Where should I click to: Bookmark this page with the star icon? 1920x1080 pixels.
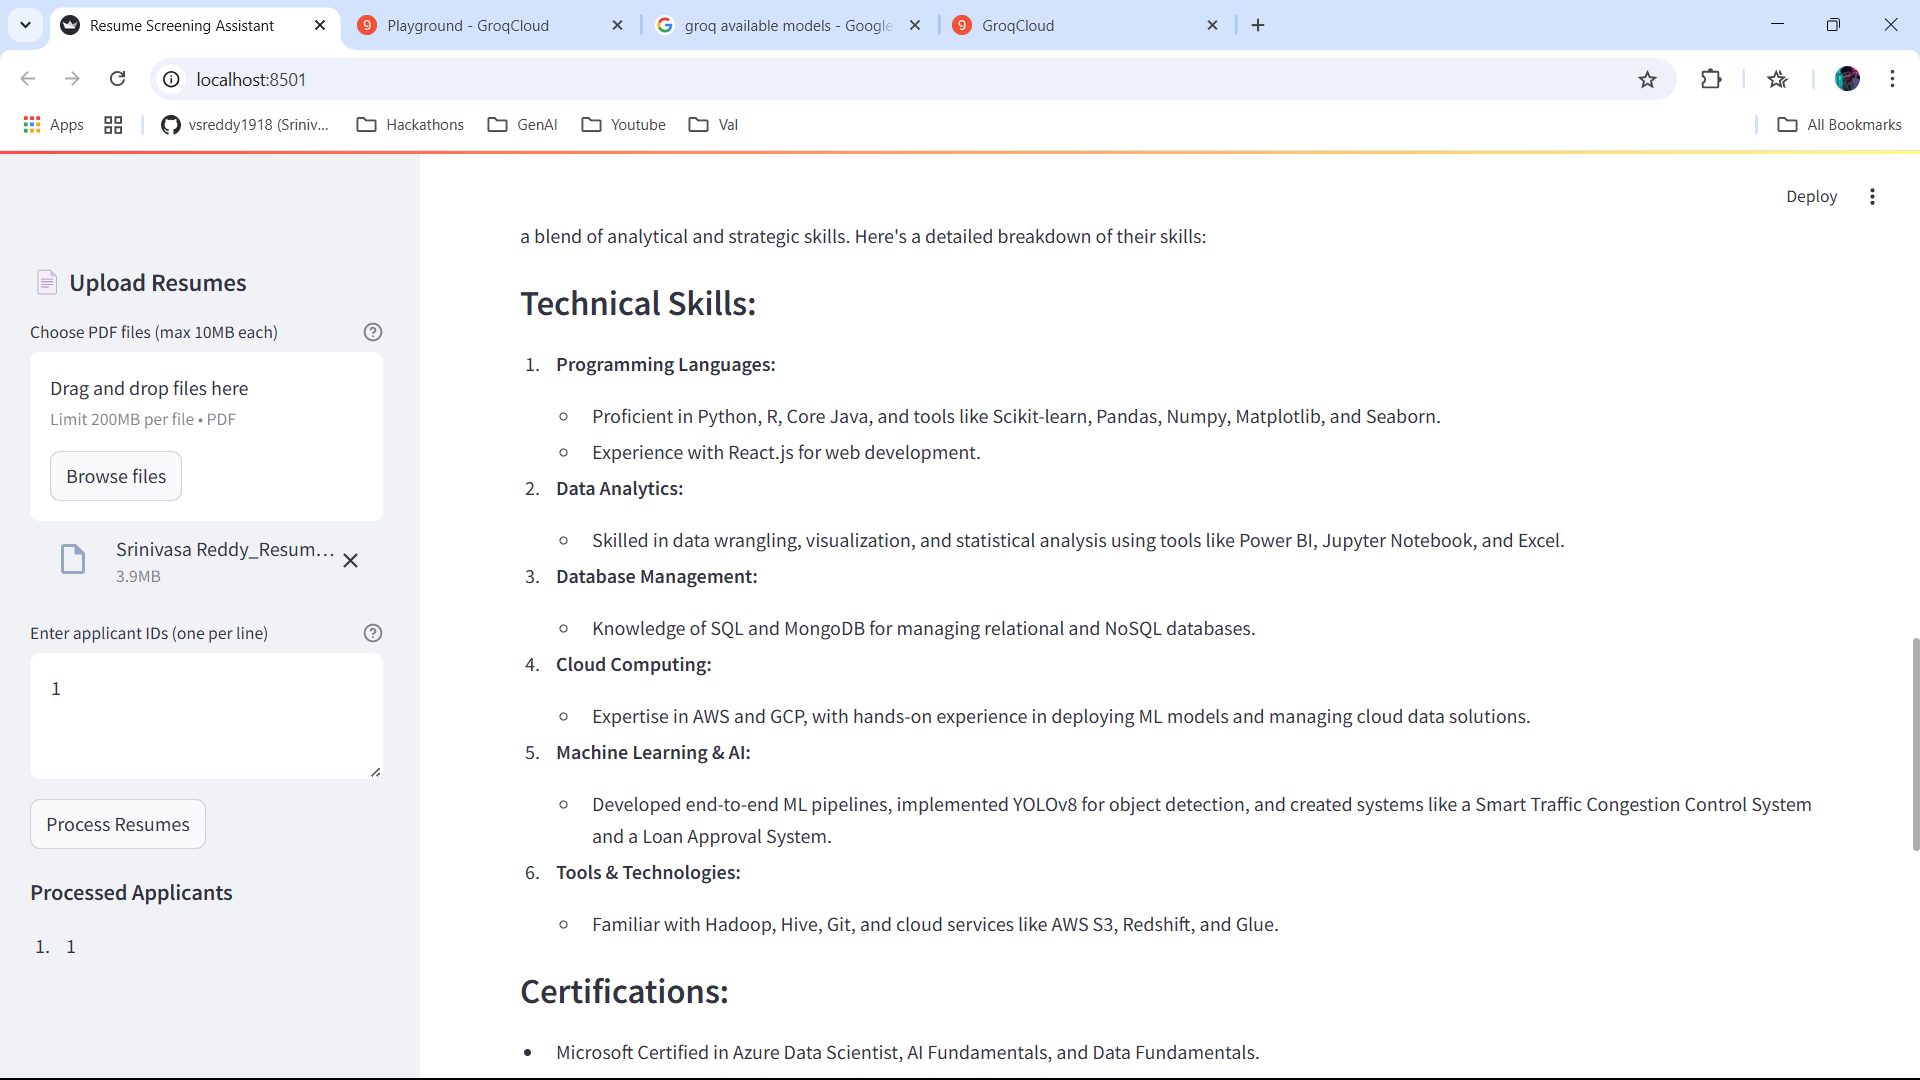click(x=1647, y=80)
